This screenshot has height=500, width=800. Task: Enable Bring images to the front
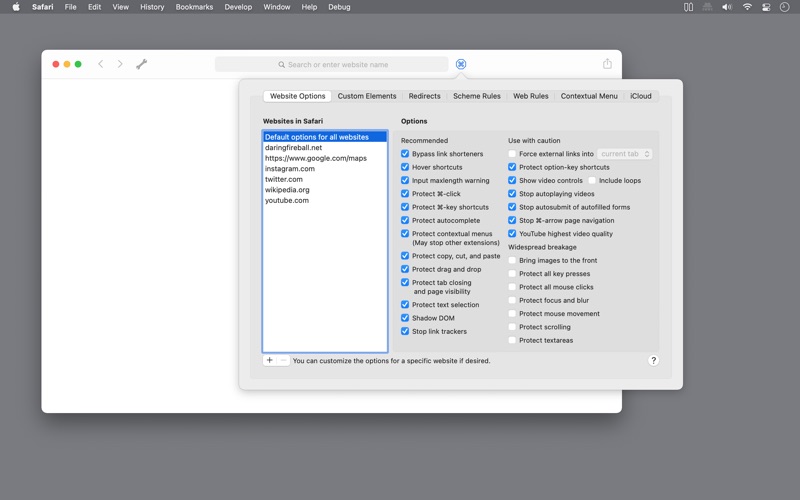tap(512, 260)
